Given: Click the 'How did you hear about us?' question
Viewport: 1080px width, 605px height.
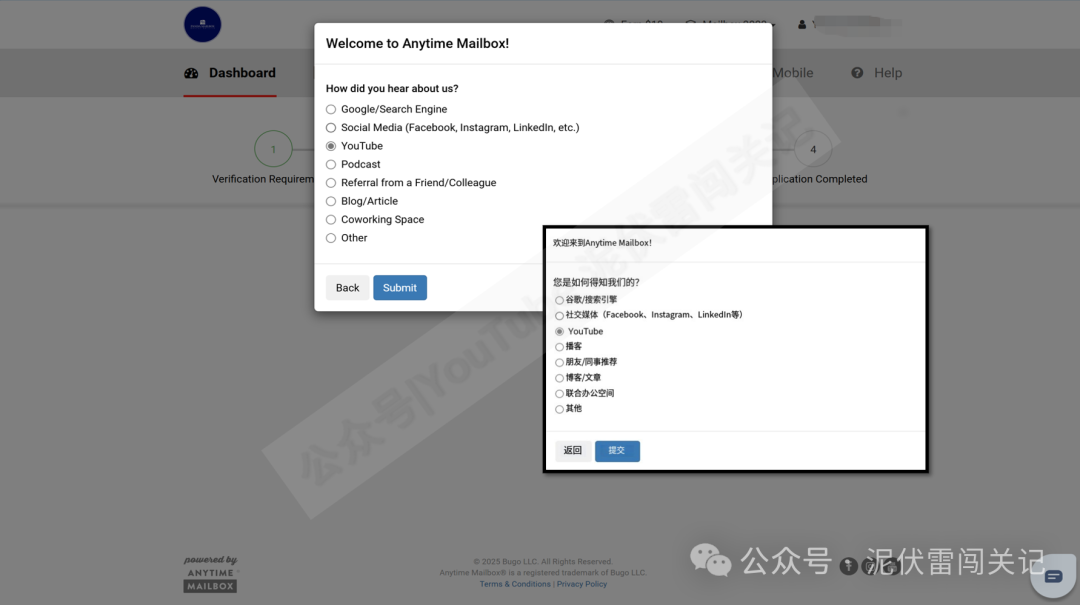Looking at the screenshot, I should (x=392, y=89).
